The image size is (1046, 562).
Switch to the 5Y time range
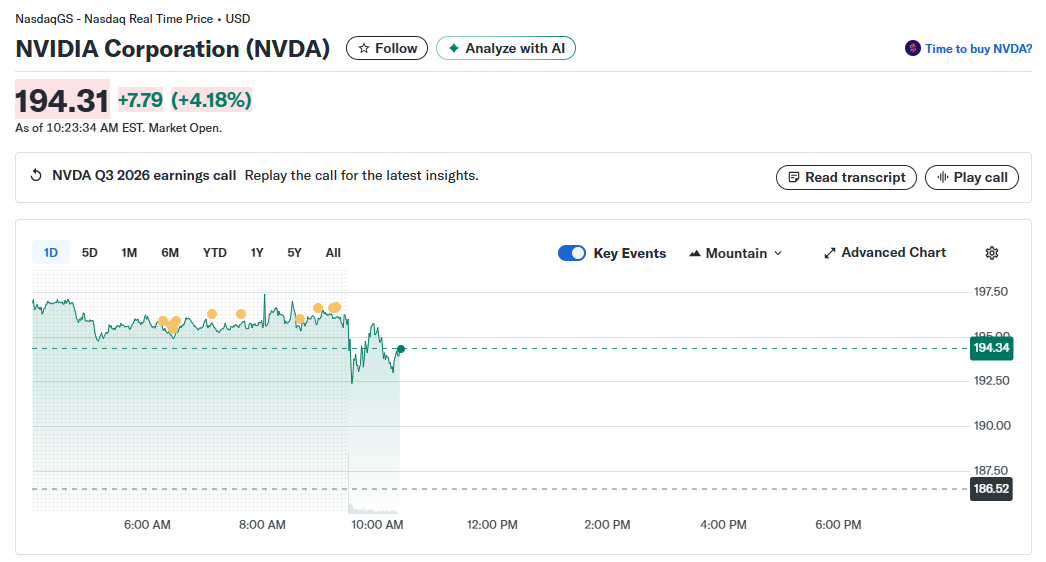coord(294,253)
